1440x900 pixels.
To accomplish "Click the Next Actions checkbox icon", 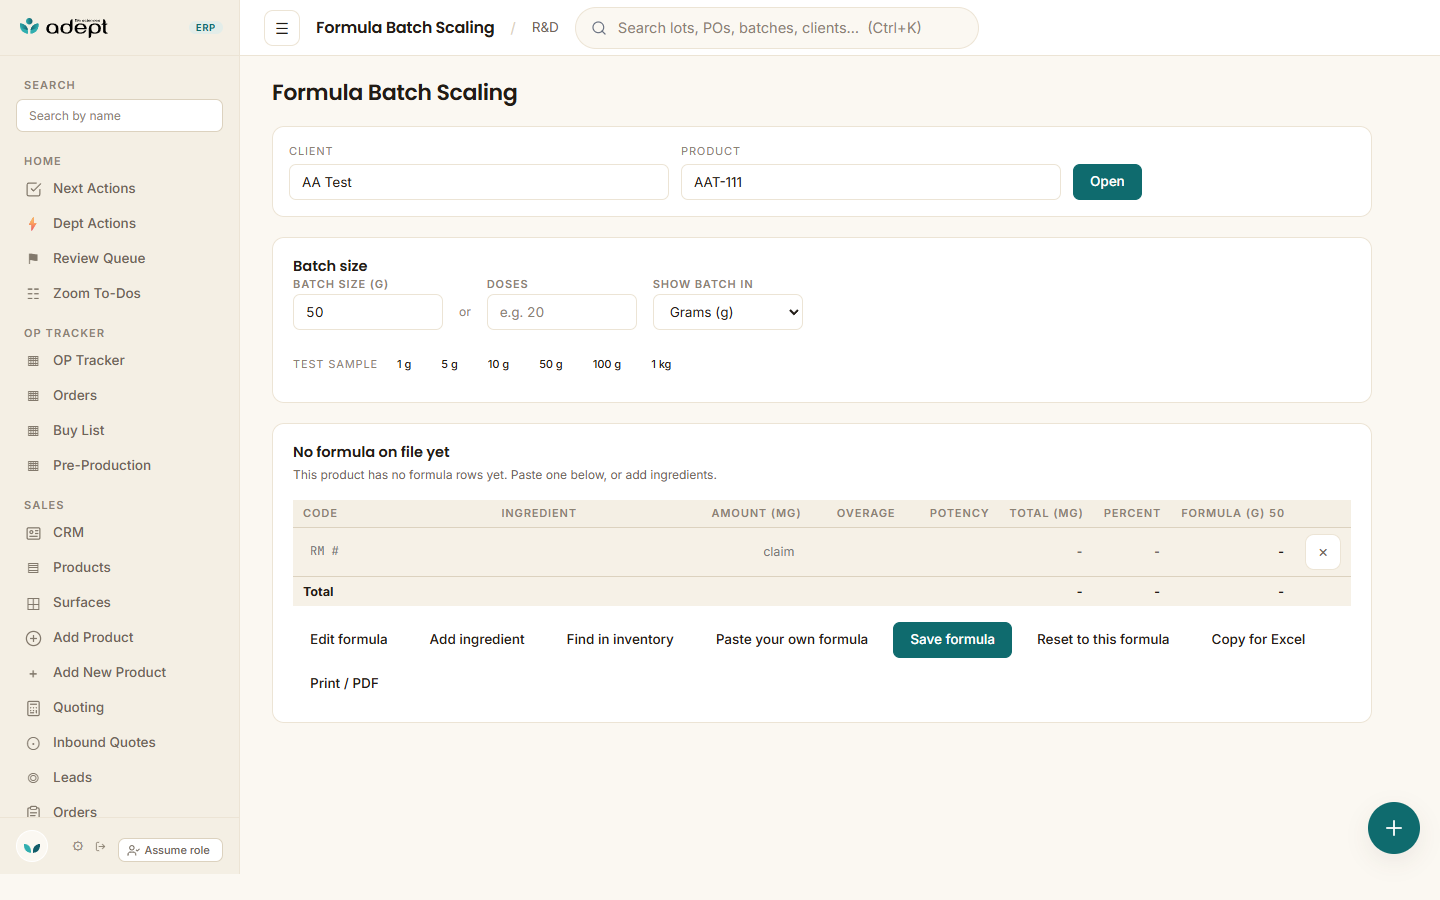I will pyautogui.click(x=33, y=189).
